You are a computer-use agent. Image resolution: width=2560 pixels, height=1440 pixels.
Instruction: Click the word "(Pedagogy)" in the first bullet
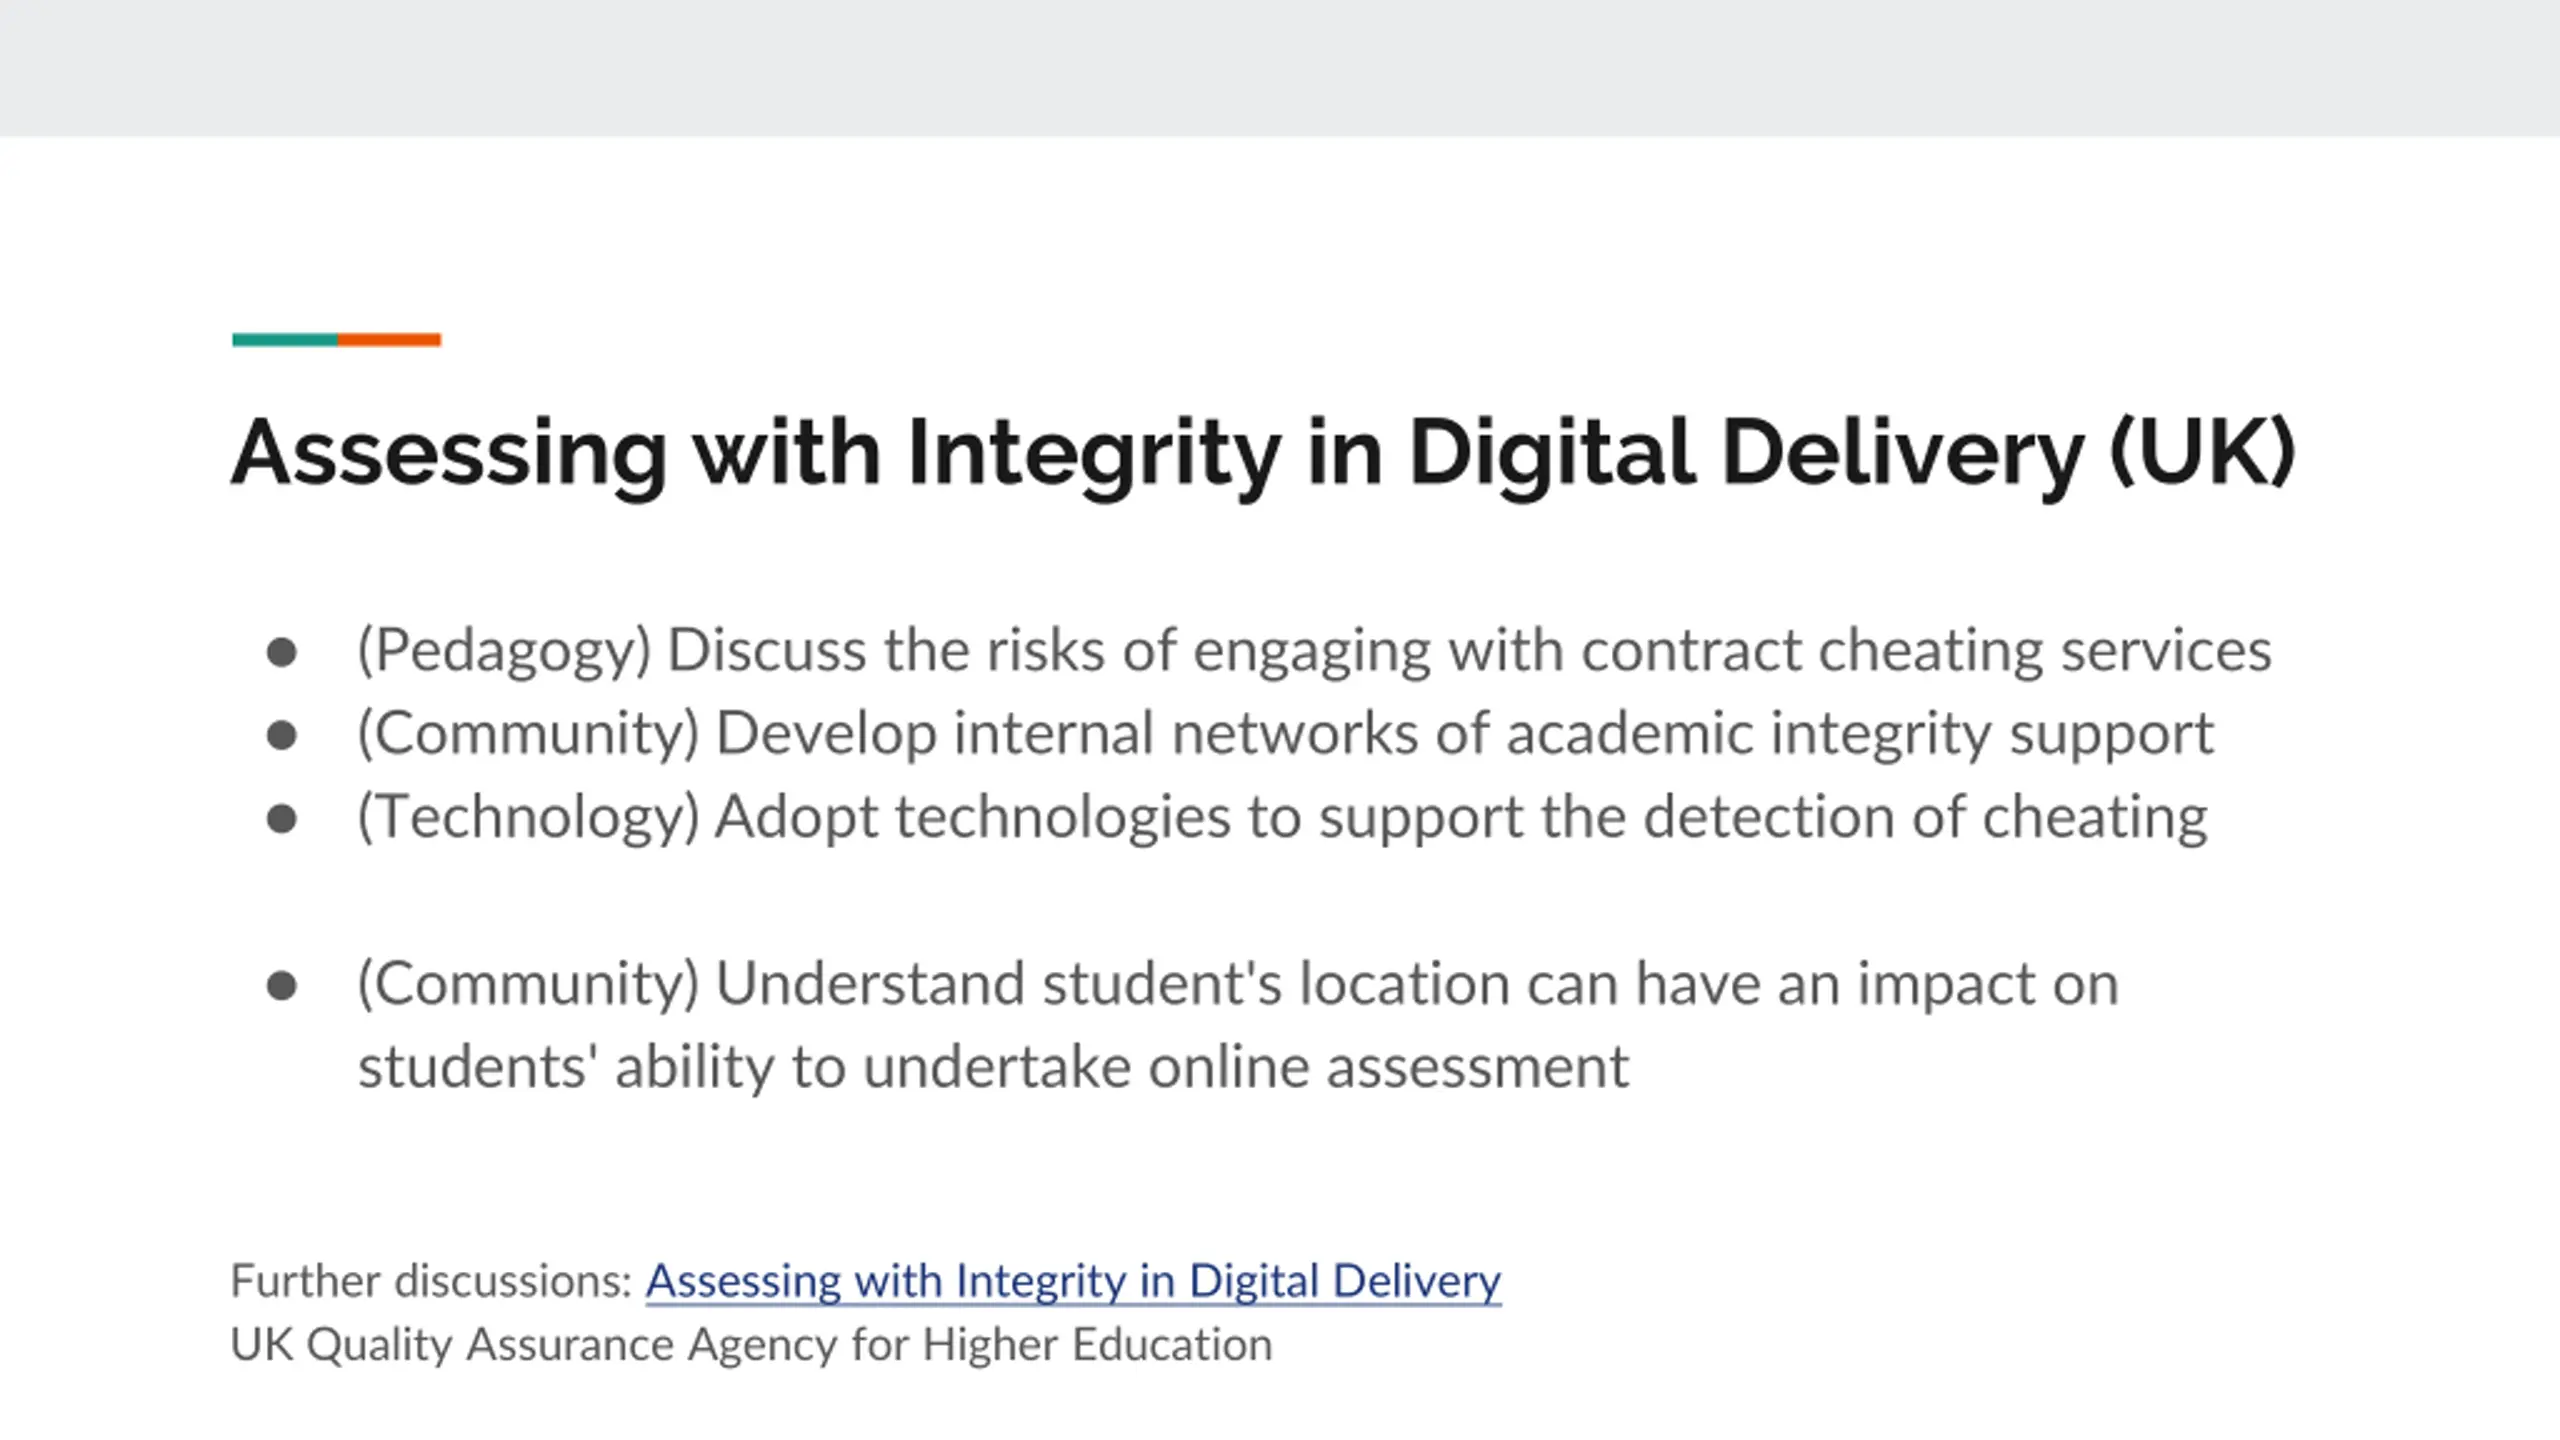click(504, 651)
